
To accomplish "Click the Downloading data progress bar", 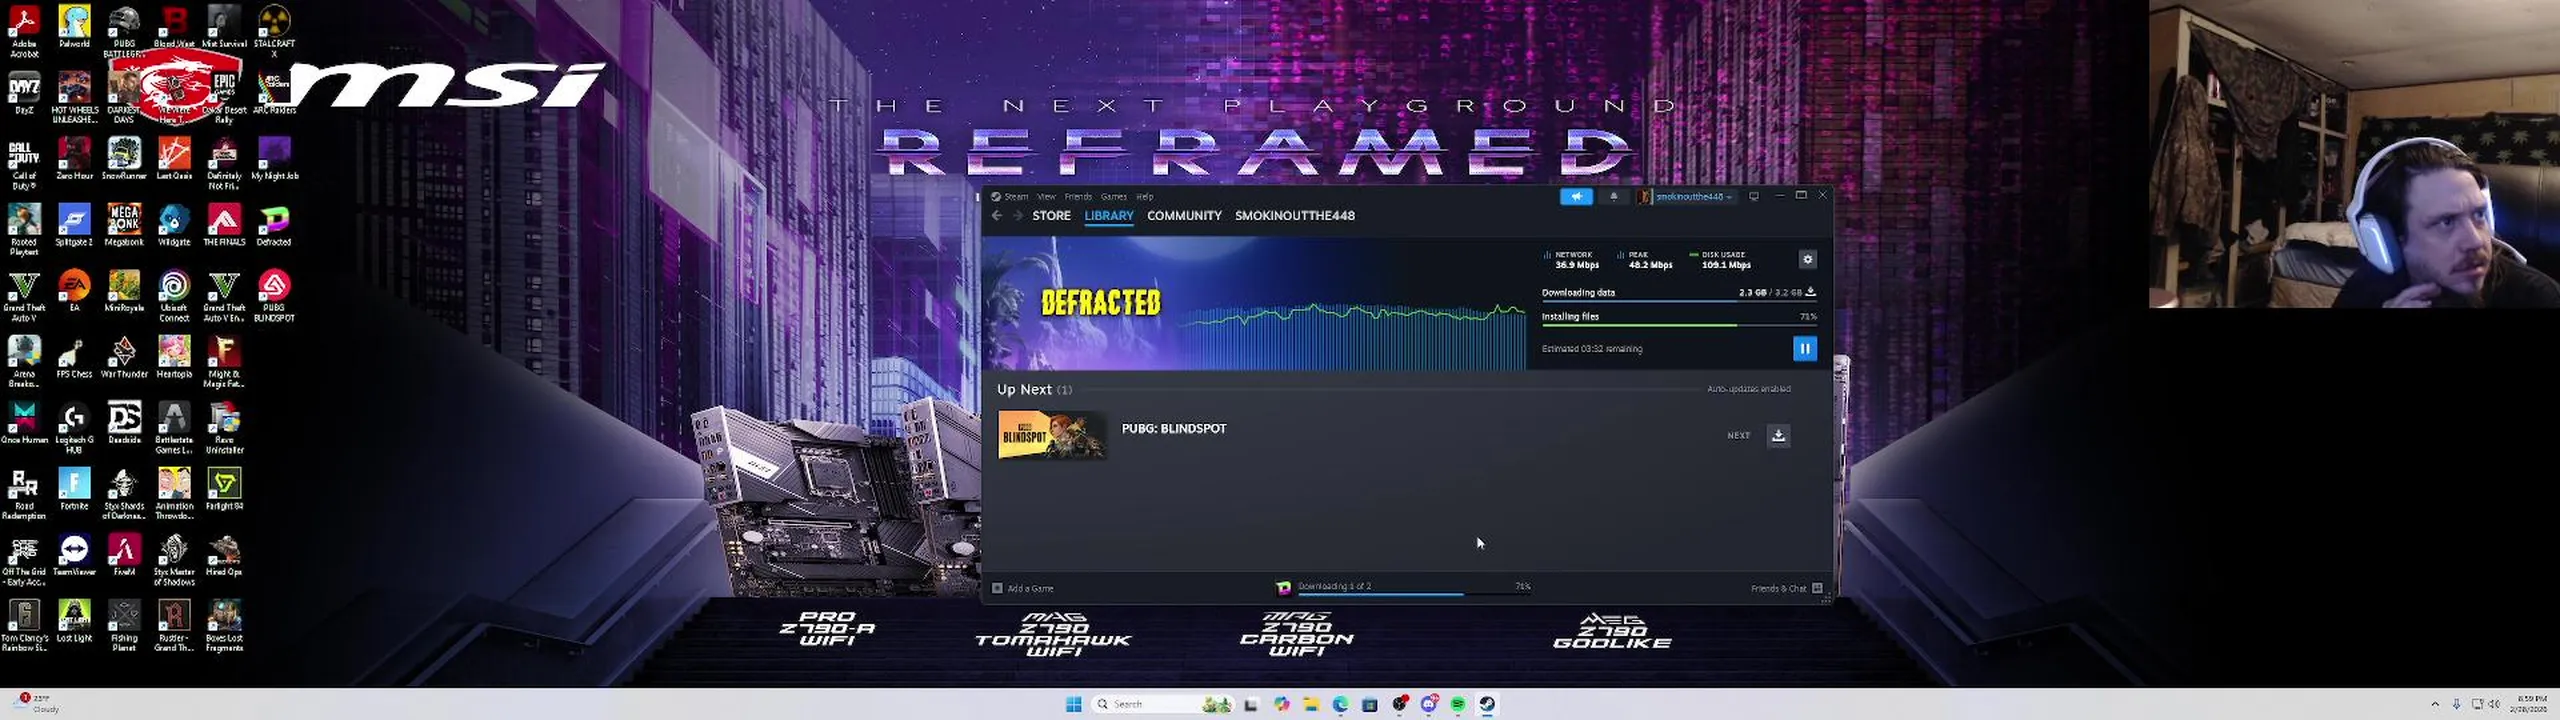I will point(1678,300).
